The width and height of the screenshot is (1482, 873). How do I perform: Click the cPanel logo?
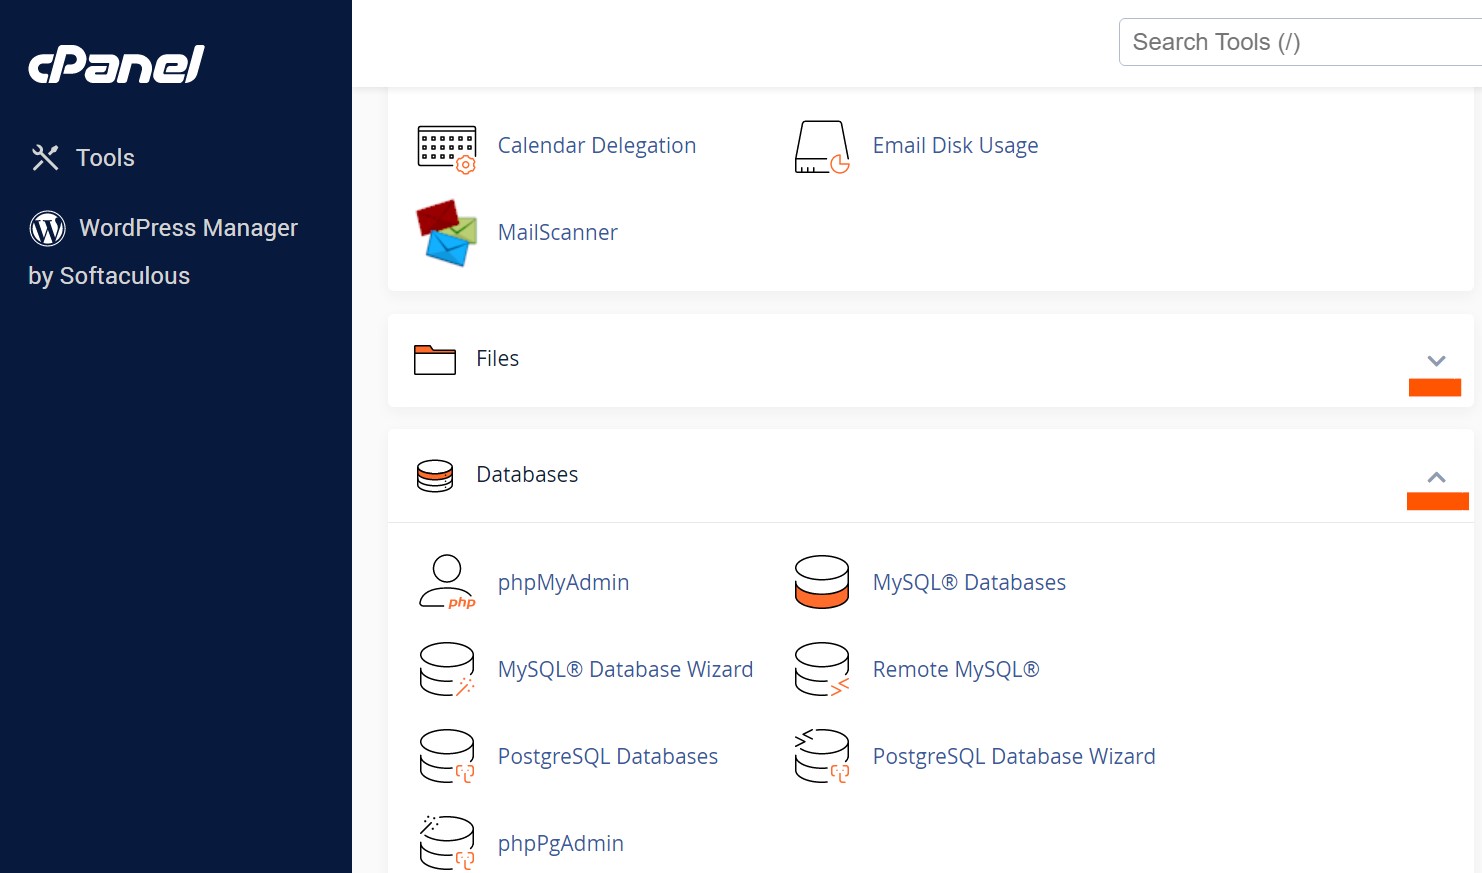[116, 65]
